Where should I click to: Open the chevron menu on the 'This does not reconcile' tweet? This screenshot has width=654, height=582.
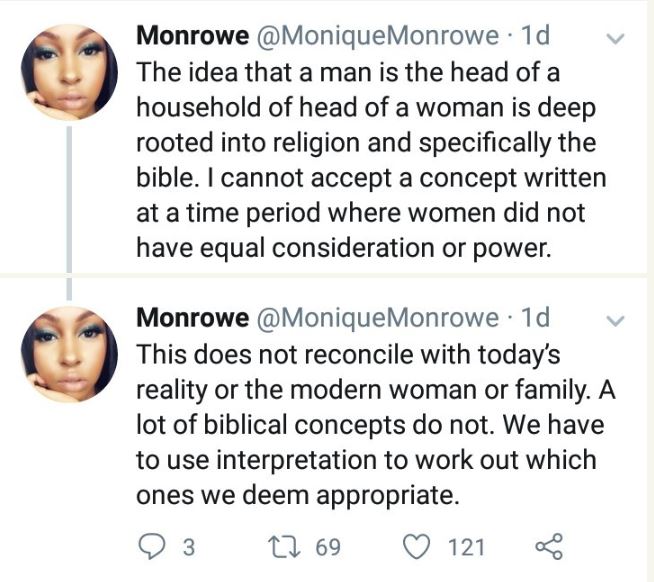click(x=616, y=321)
